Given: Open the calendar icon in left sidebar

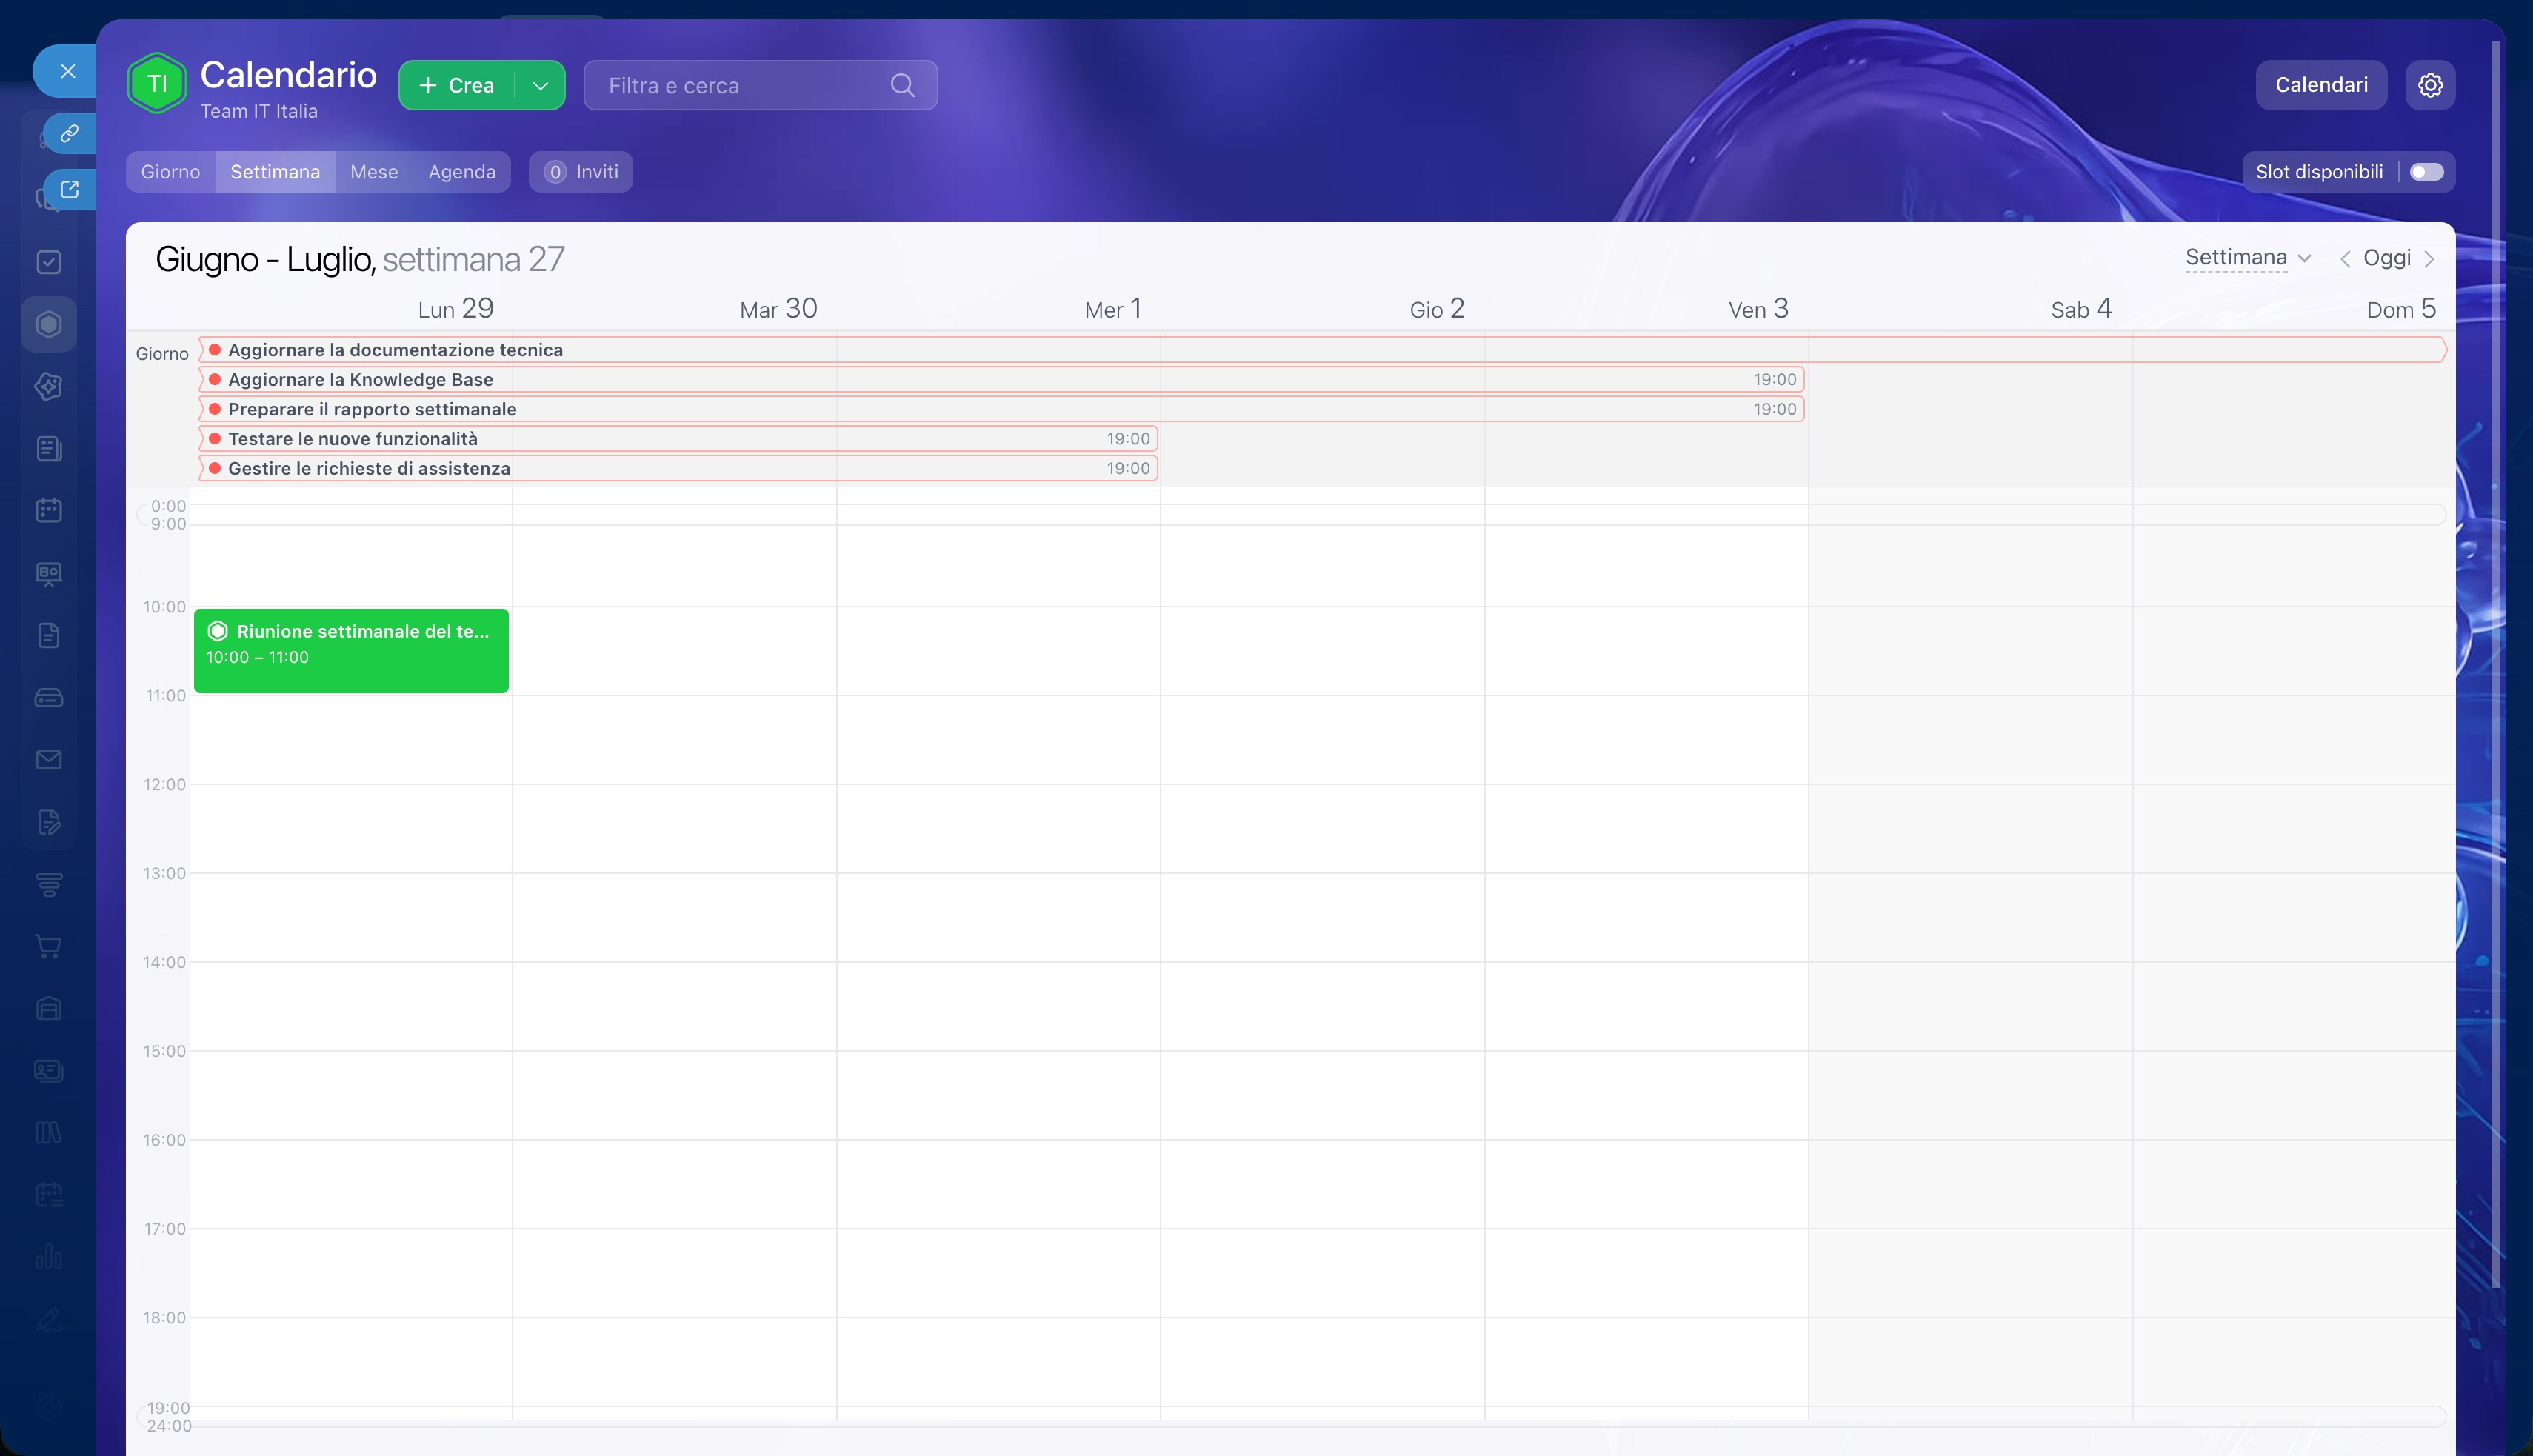Looking at the screenshot, I should point(49,511).
